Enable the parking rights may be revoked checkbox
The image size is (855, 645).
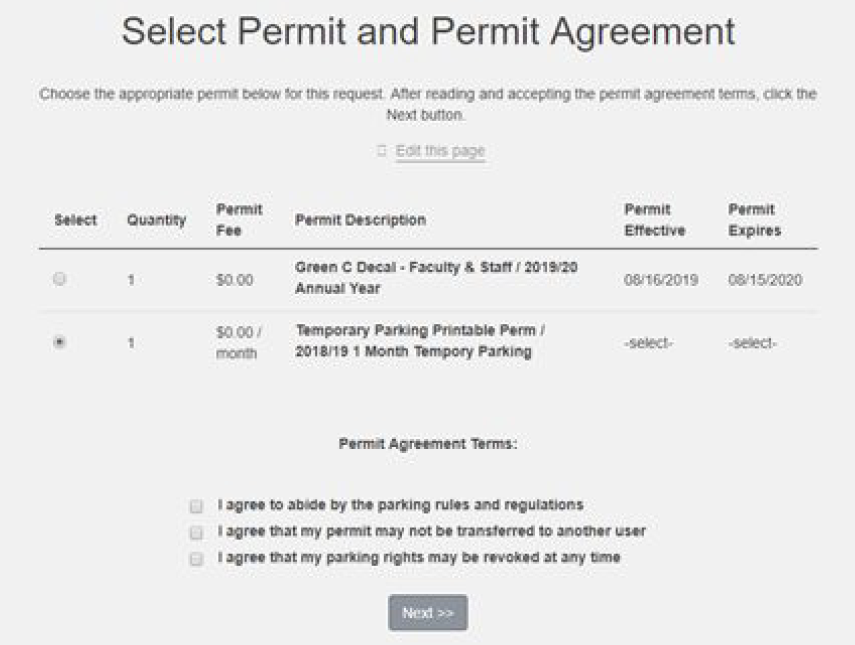[x=196, y=558]
